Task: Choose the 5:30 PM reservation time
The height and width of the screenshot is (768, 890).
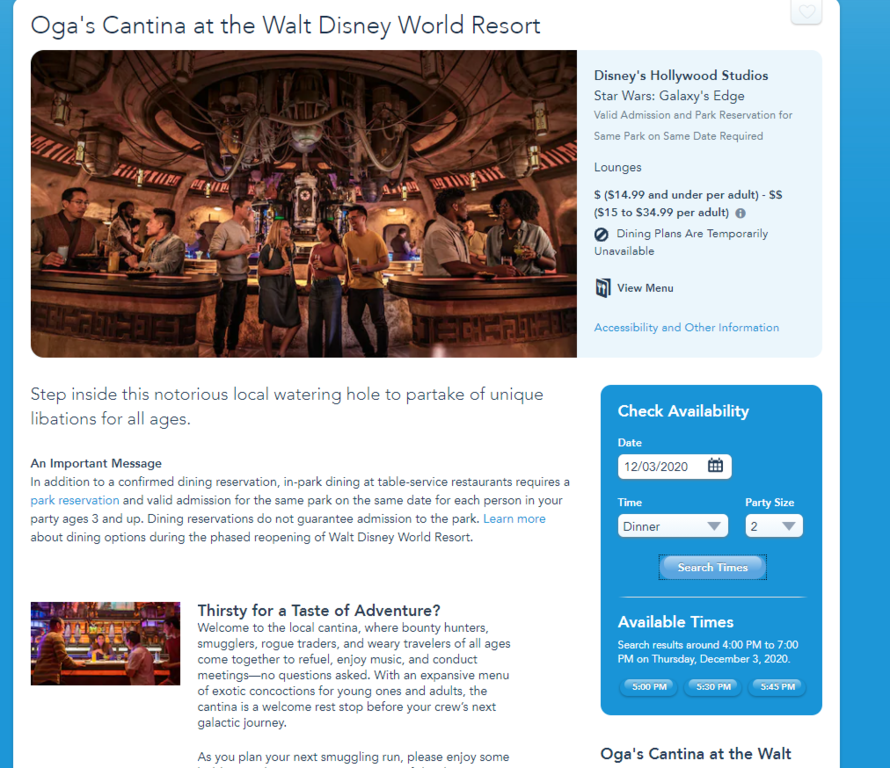Action: (712, 687)
